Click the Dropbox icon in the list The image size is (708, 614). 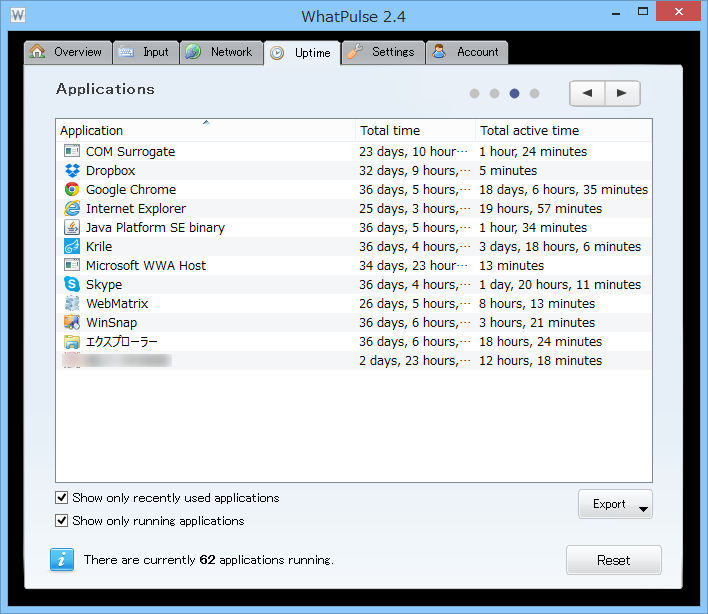point(72,170)
